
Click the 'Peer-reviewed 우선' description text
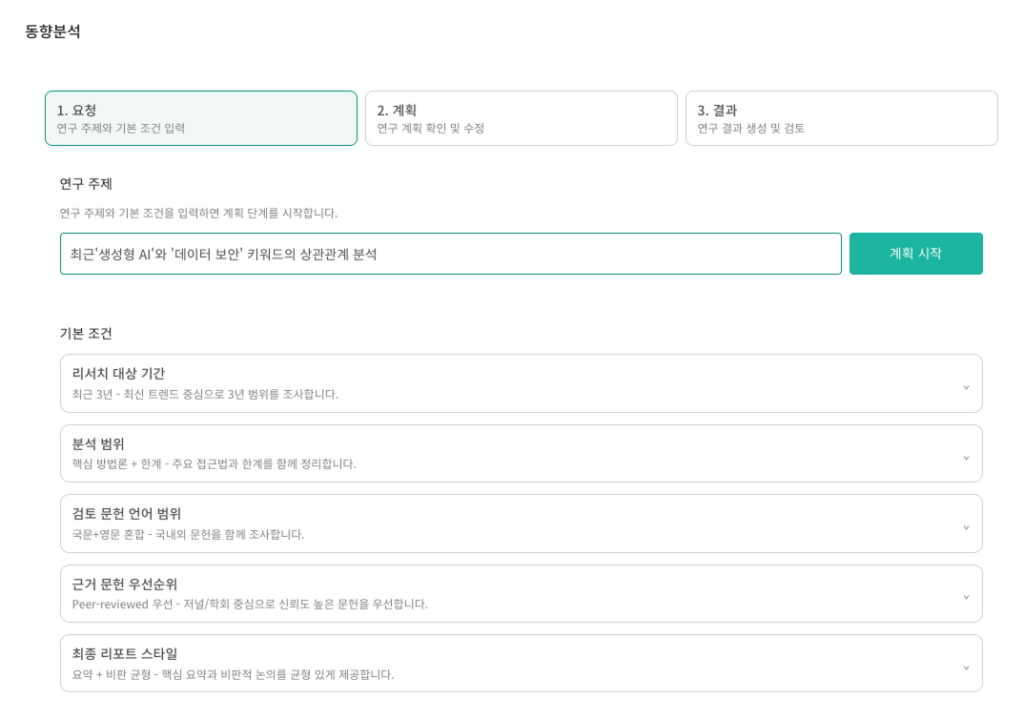[x=250, y=604]
